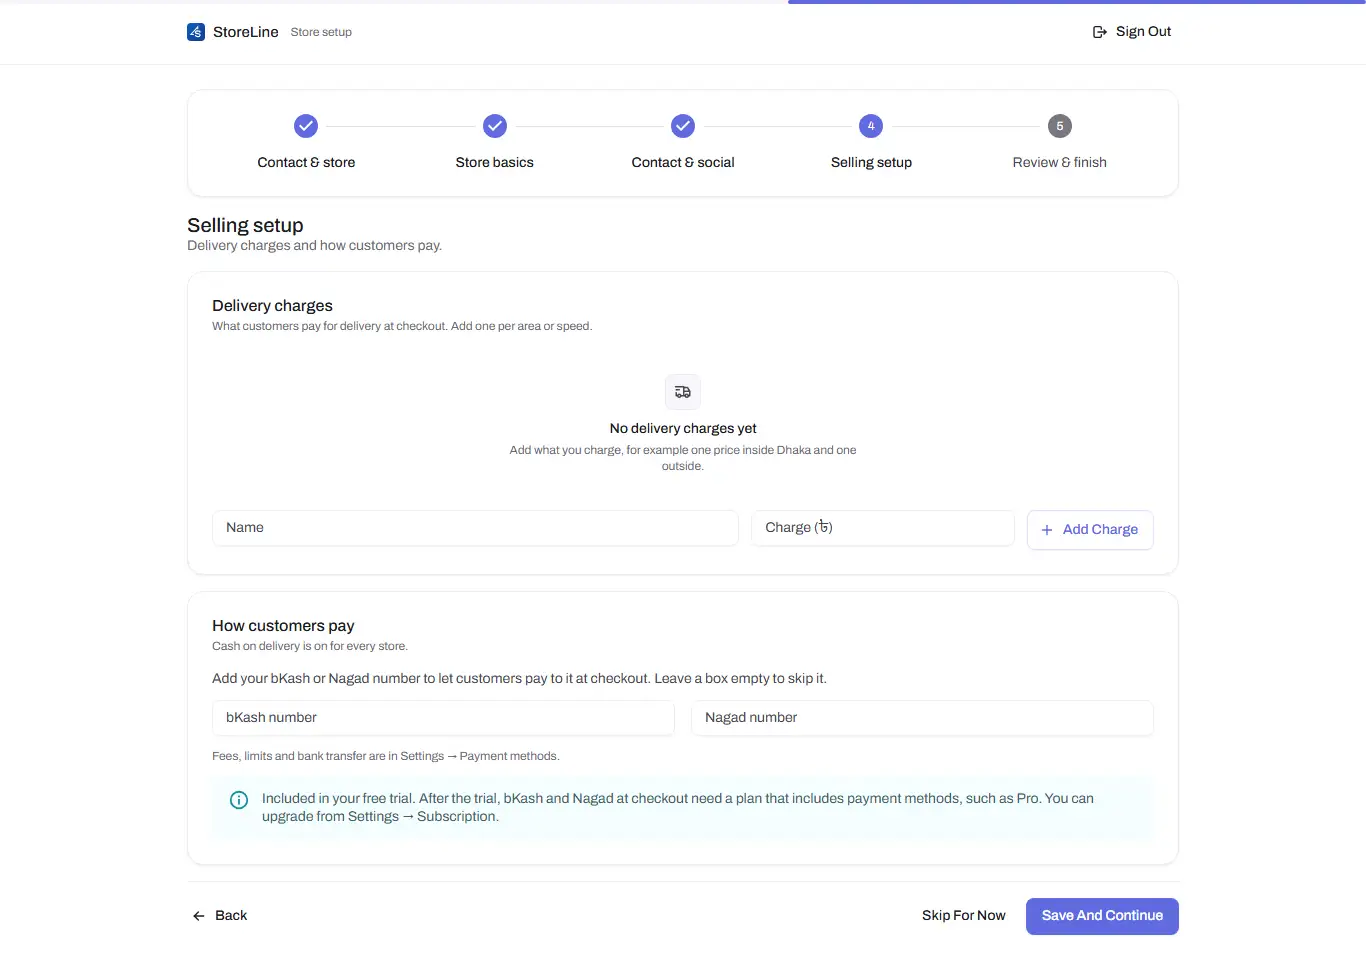This screenshot has width=1366, height=959.
Task: Click Skip For Now
Action: click(964, 916)
